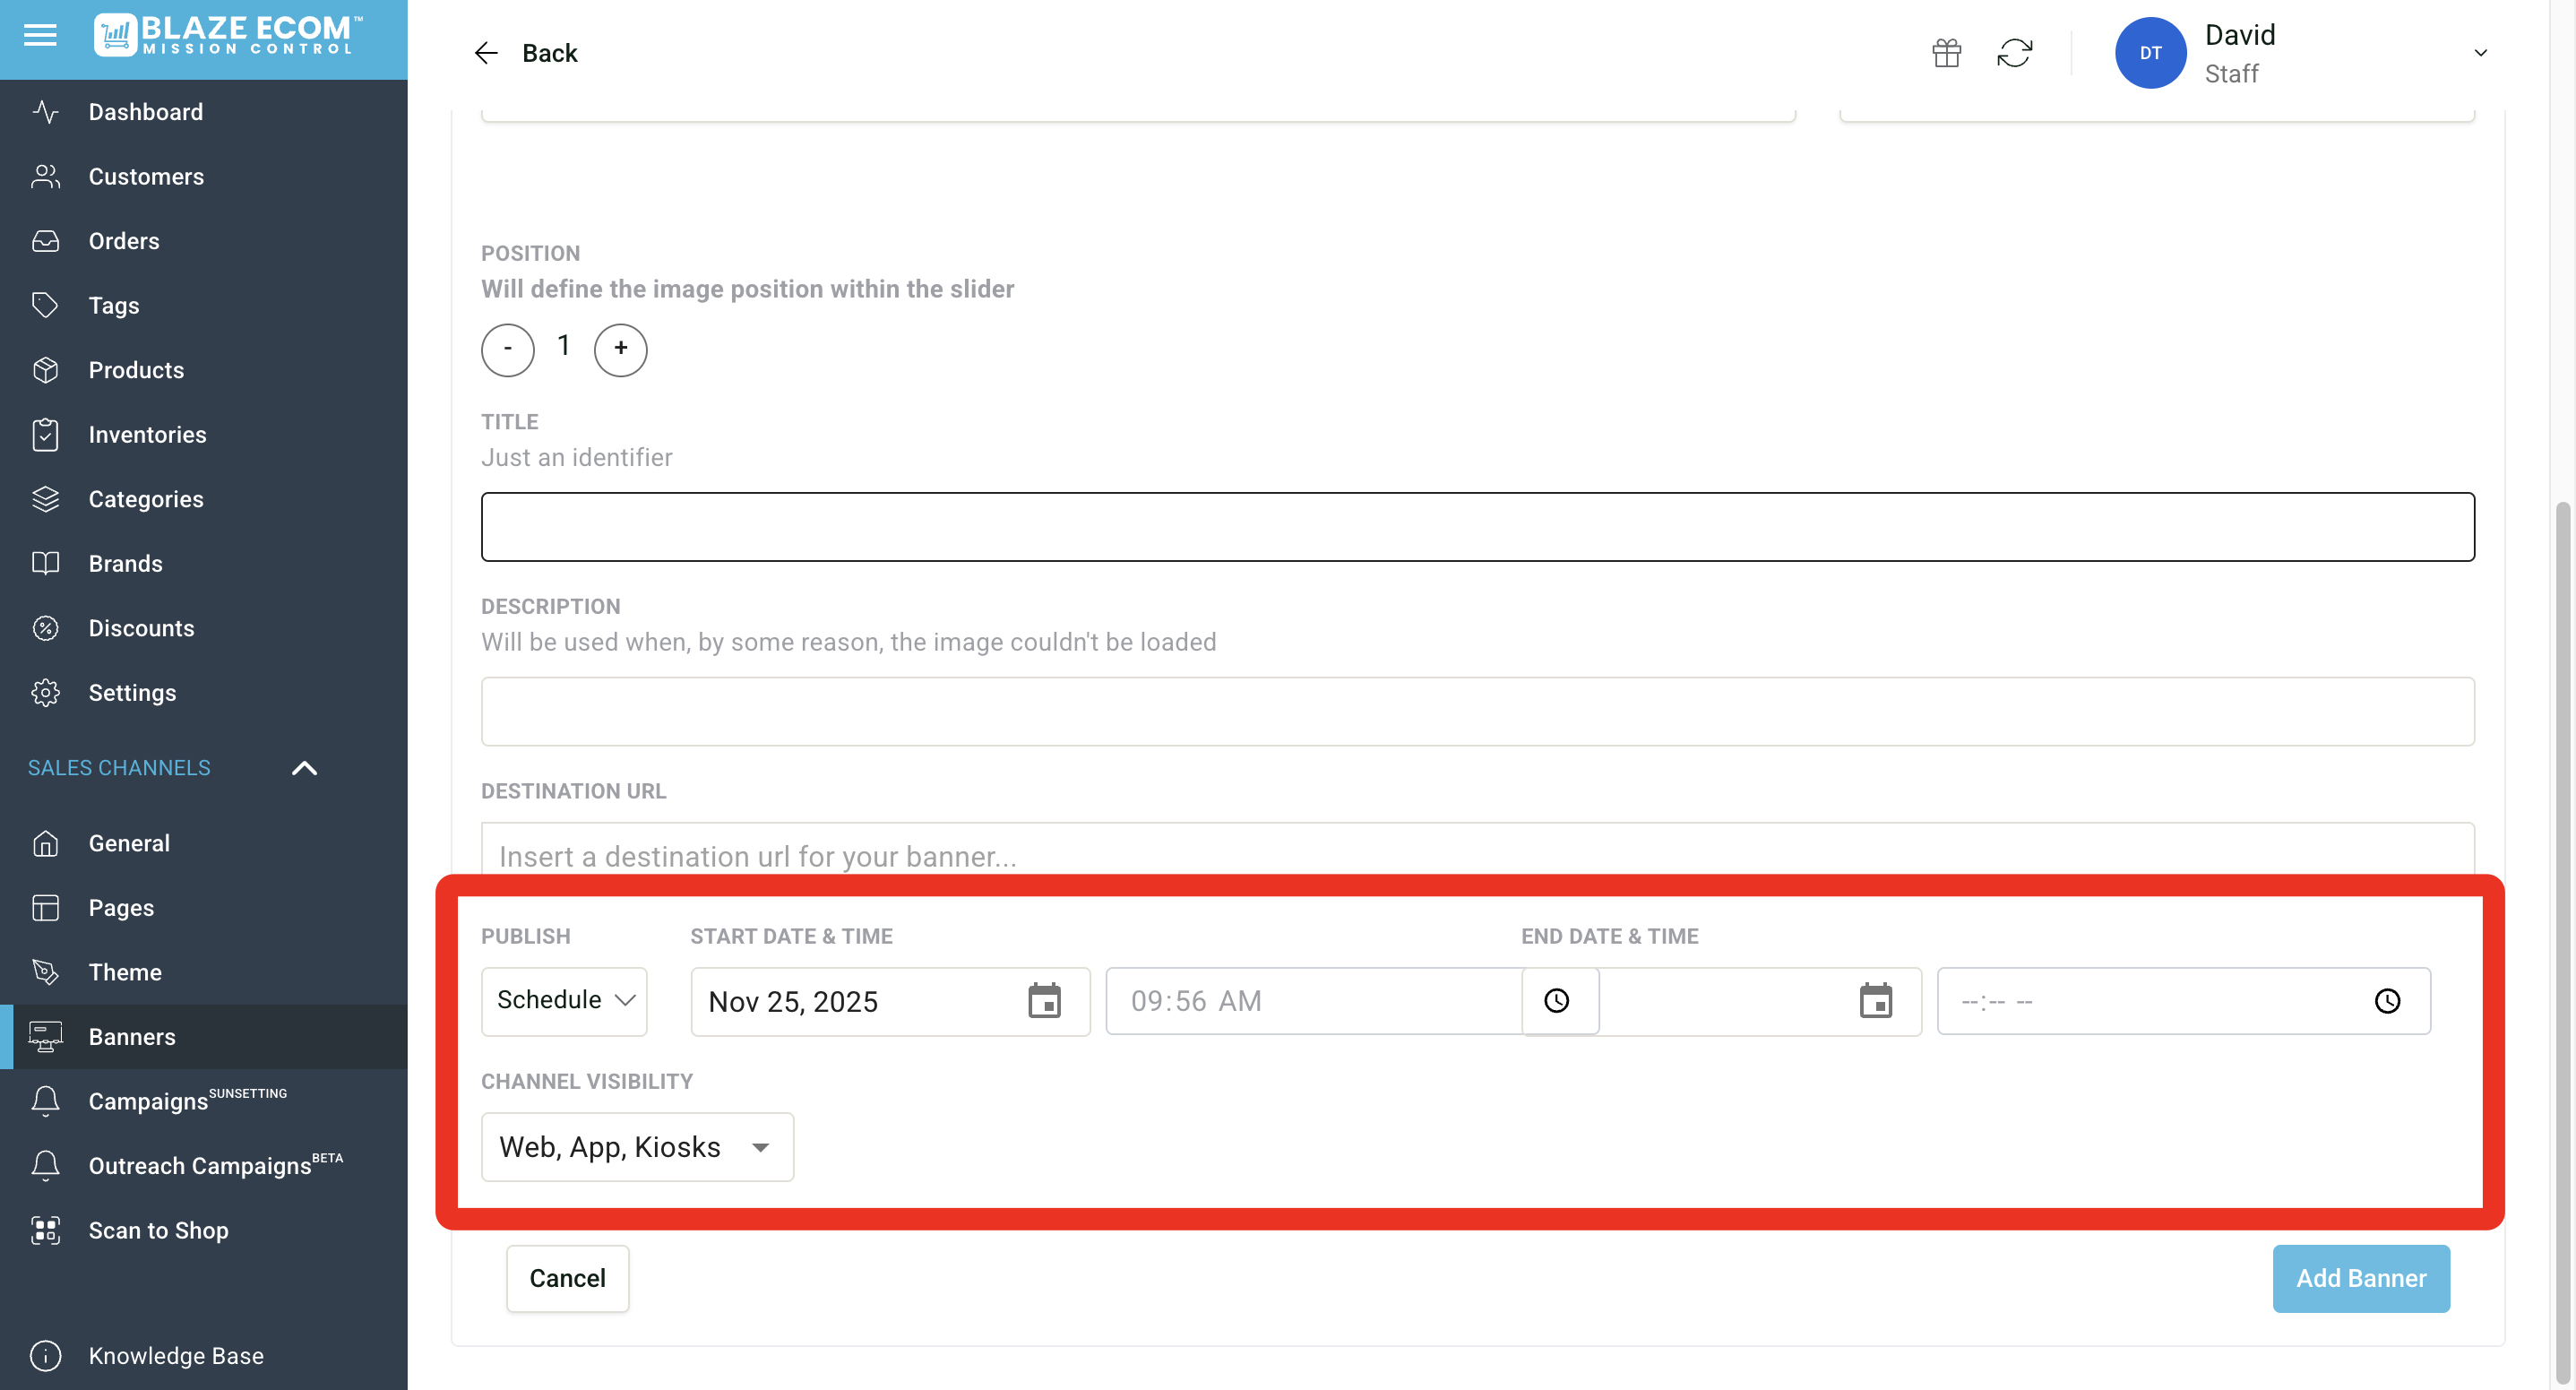Viewport: 2576px width, 1390px height.
Task: Click the Cancel button
Action: pos(567,1278)
